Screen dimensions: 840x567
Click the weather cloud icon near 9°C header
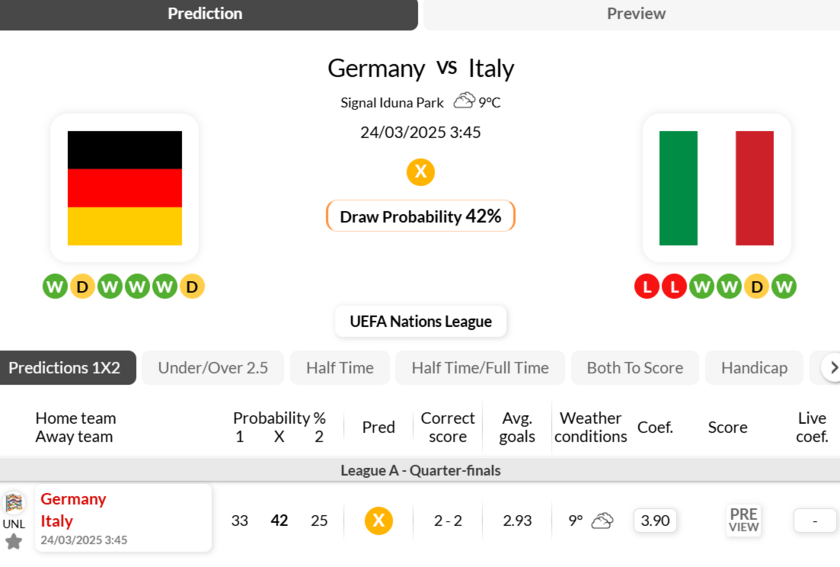point(464,101)
